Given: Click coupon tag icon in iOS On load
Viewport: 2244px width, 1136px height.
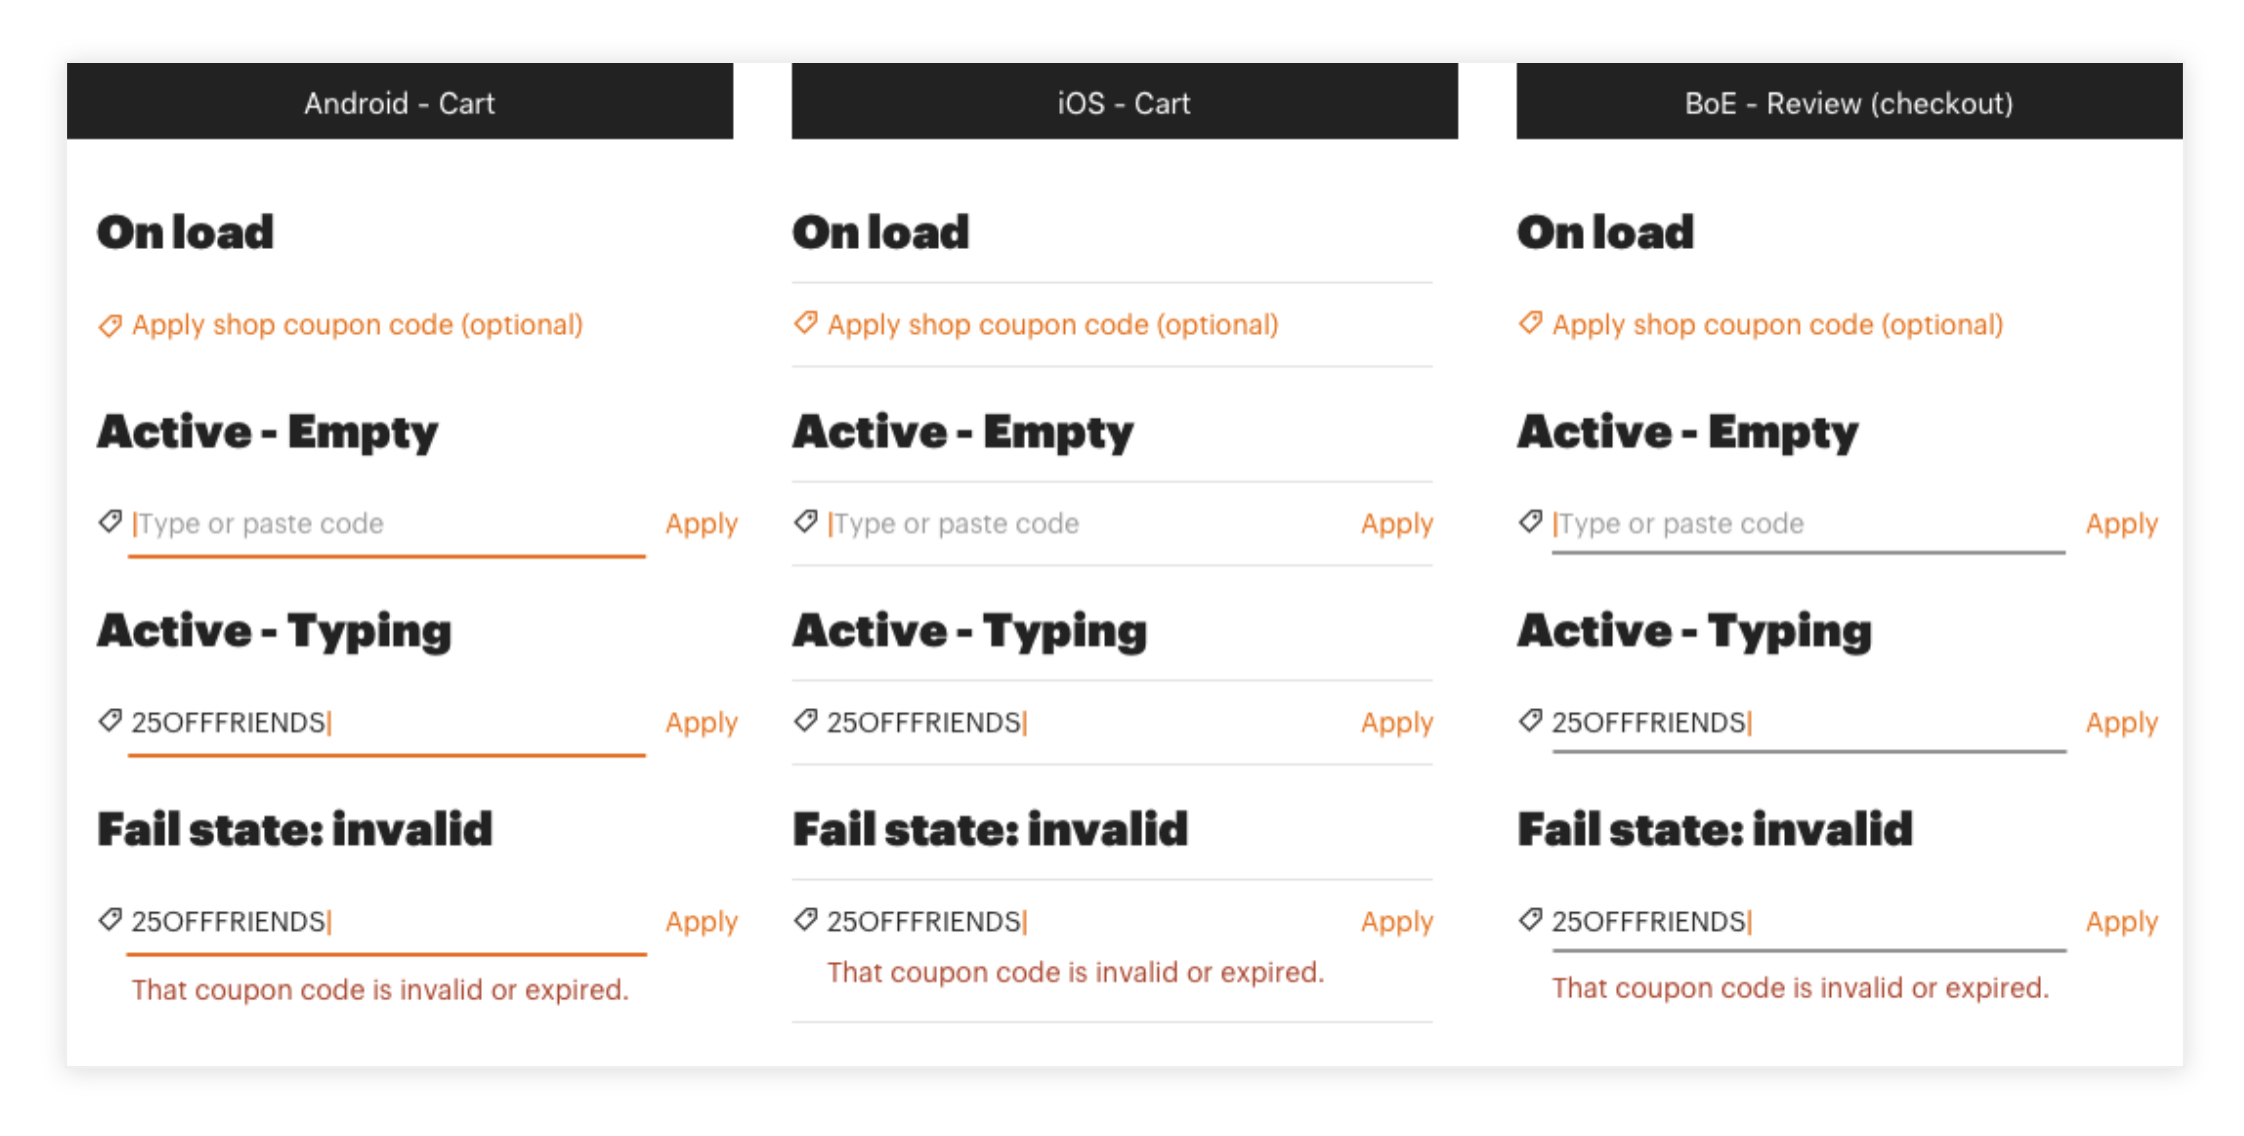Looking at the screenshot, I should [806, 323].
